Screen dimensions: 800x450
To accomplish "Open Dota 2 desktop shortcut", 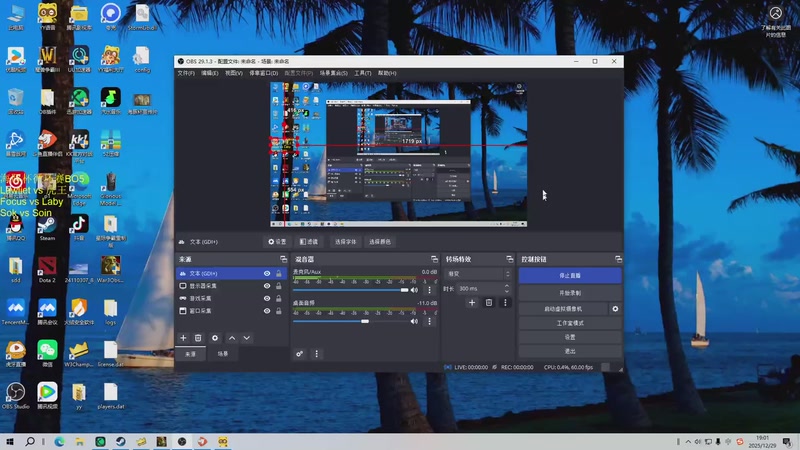I will pyautogui.click(x=47, y=270).
